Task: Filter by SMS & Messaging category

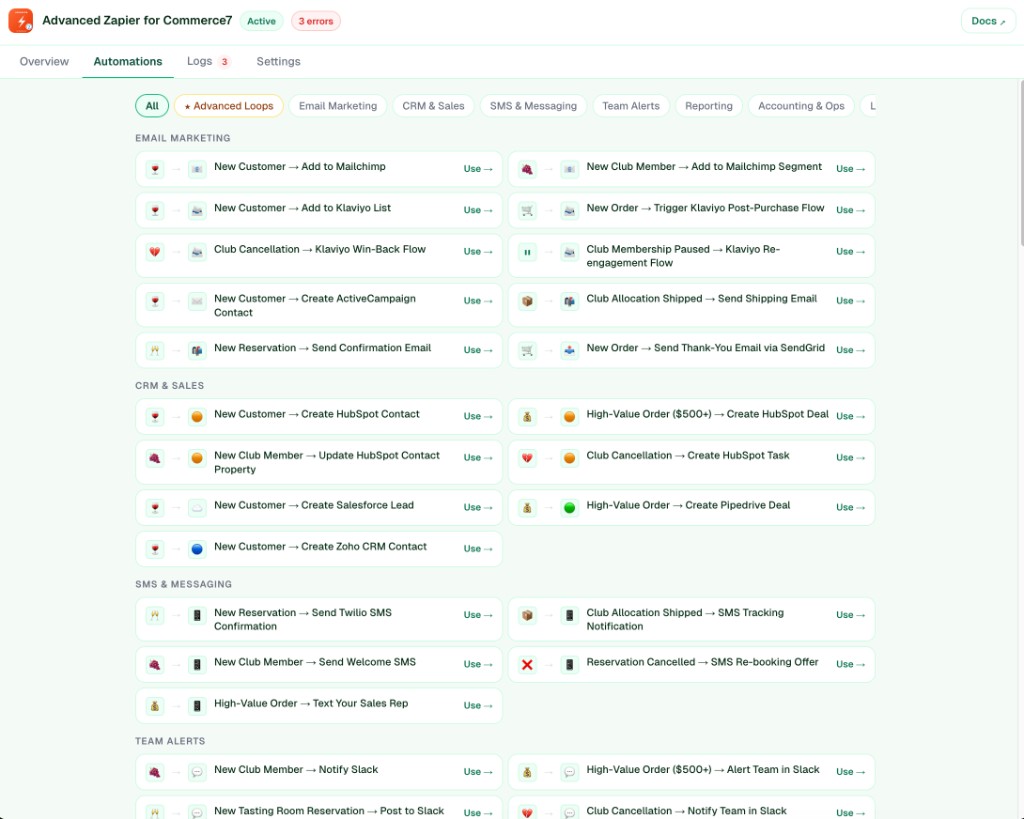Action: click(533, 106)
